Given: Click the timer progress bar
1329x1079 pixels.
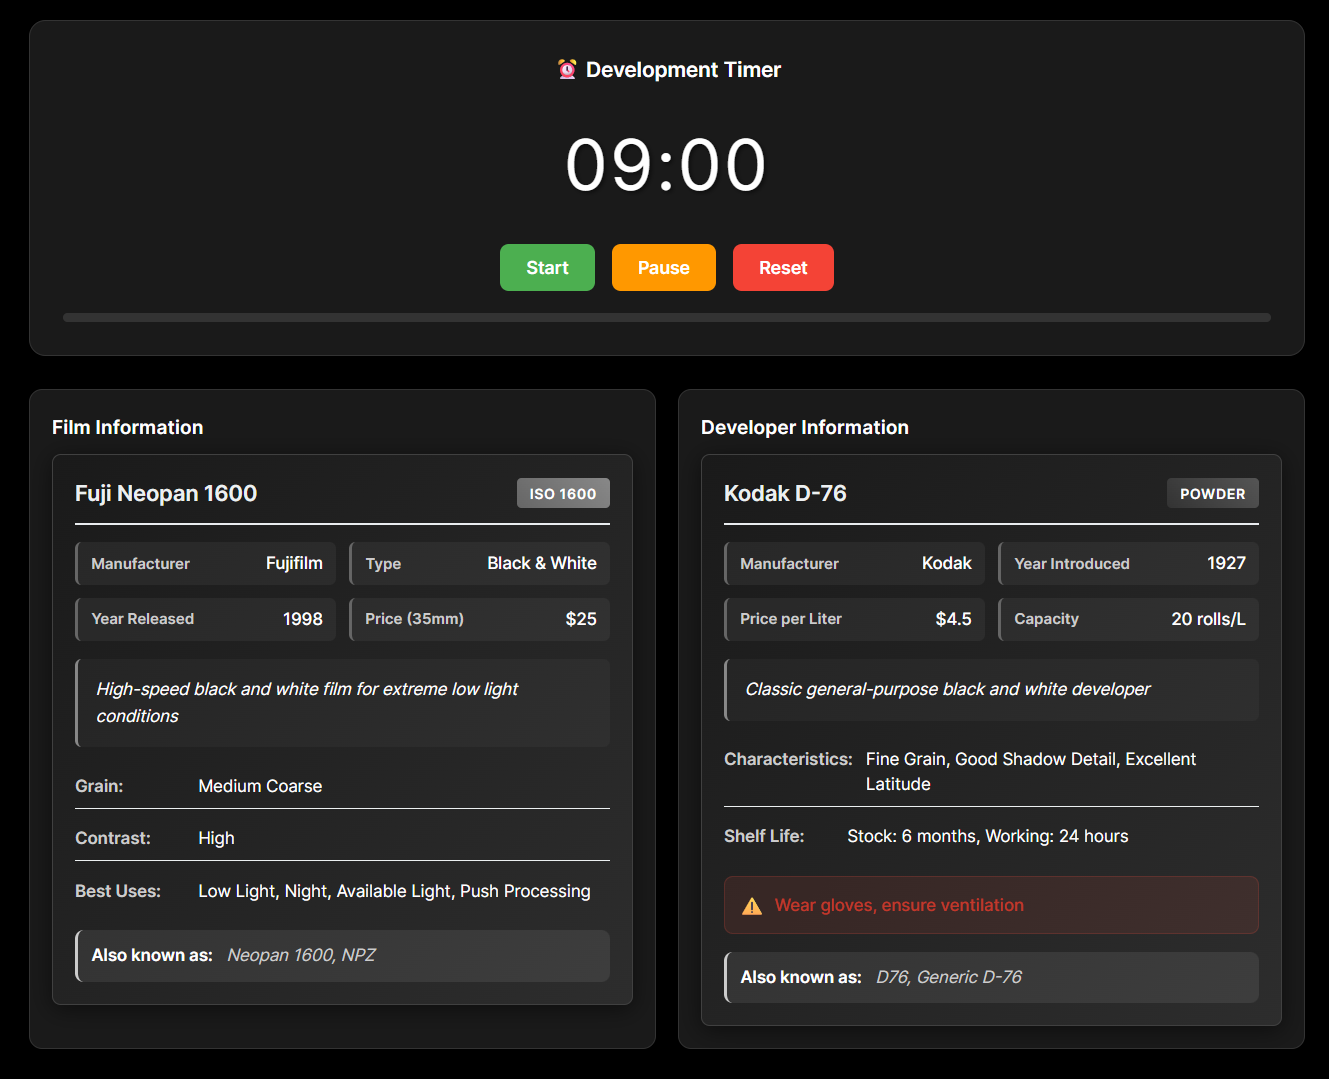Looking at the screenshot, I should (x=667, y=318).
